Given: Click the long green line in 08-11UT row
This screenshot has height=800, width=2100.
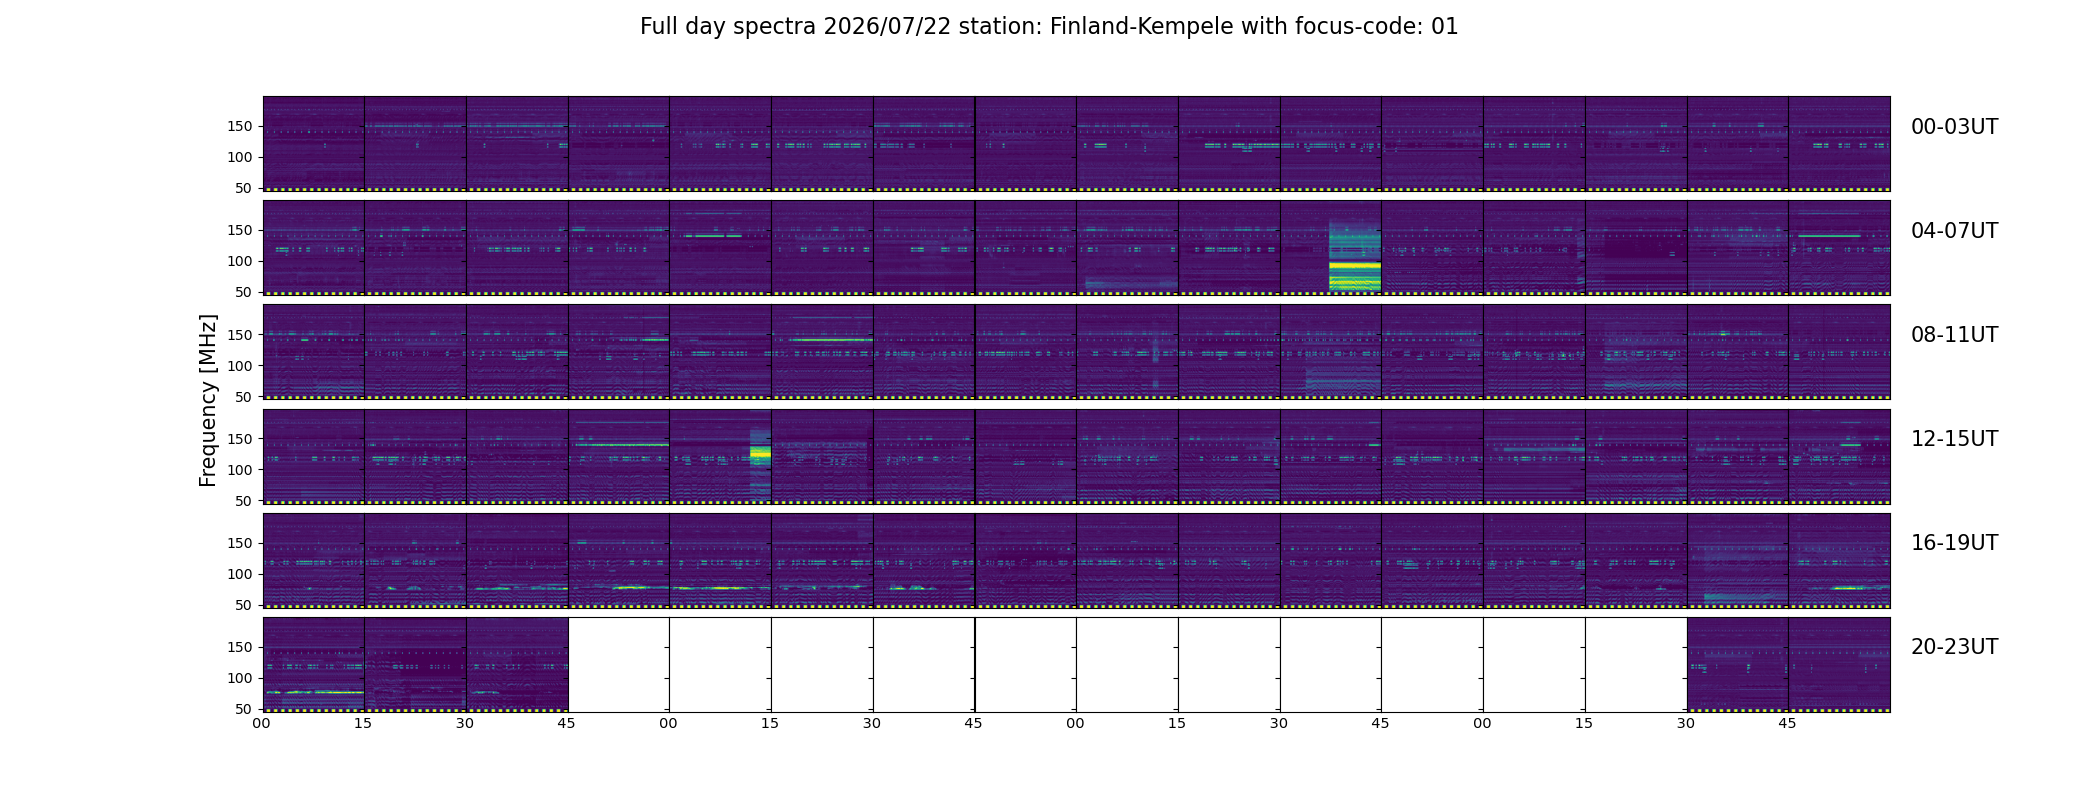Looking at the screenshot, I should [830, 340].
